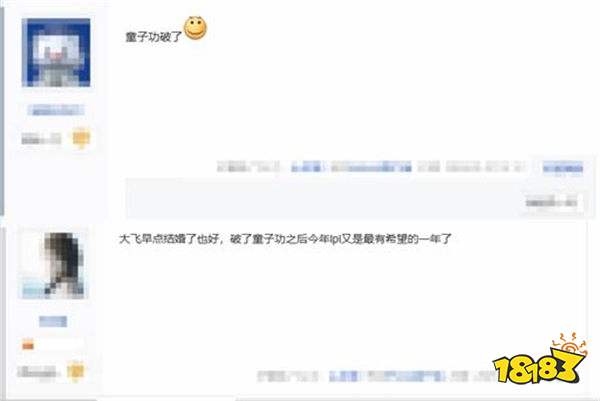Open the blurred blue username under second avatar
Viewport: 600px width, 401px height.
click(53, 321)
